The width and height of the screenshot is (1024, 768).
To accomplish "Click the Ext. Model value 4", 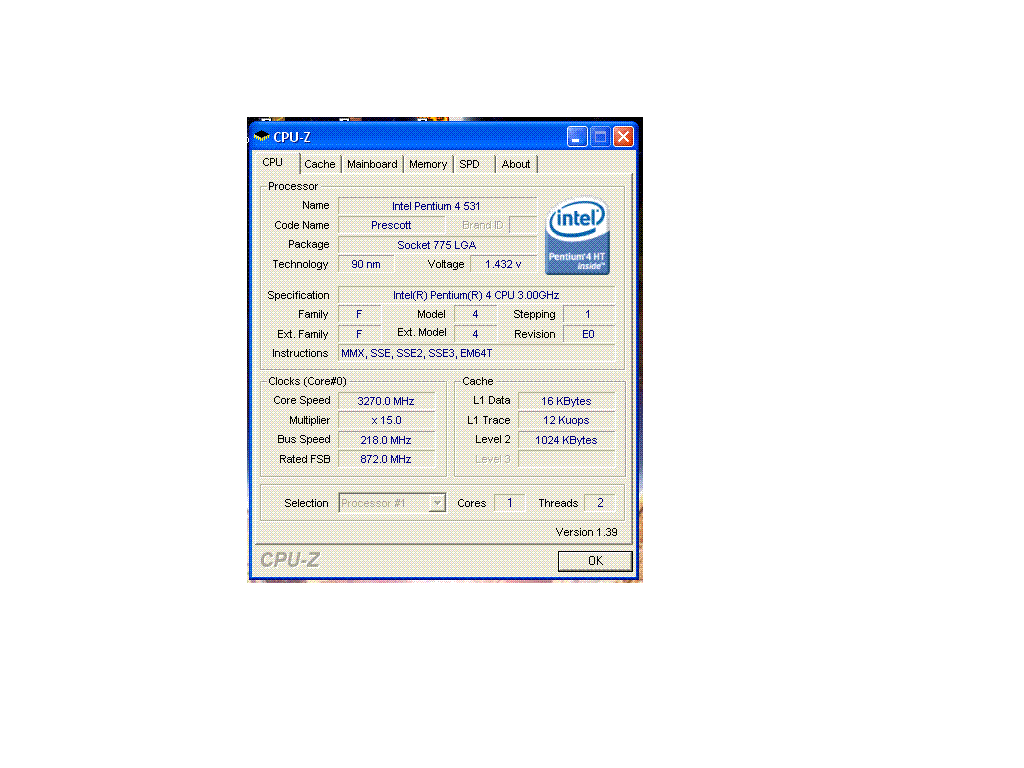I will (x=475, y=334).
